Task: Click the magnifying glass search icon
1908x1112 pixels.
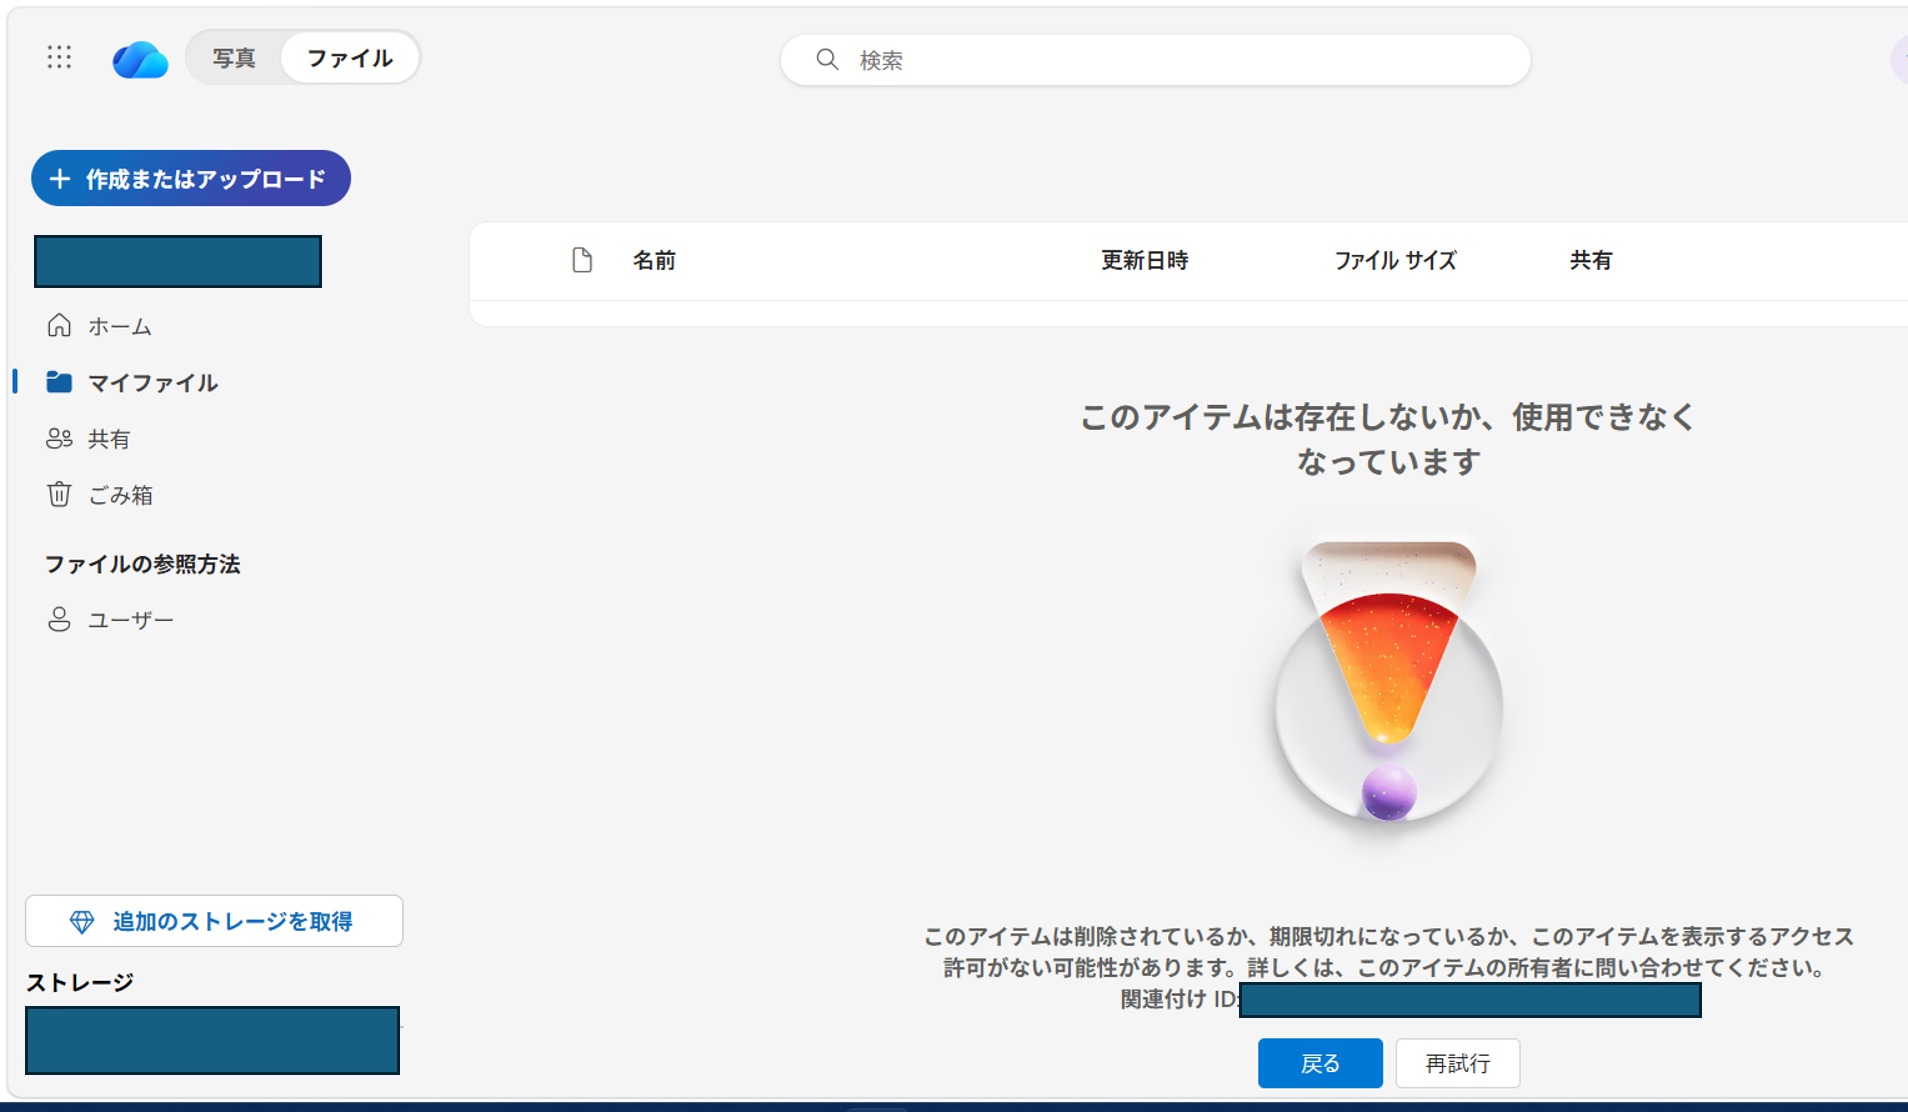Action: pos(827,60)
